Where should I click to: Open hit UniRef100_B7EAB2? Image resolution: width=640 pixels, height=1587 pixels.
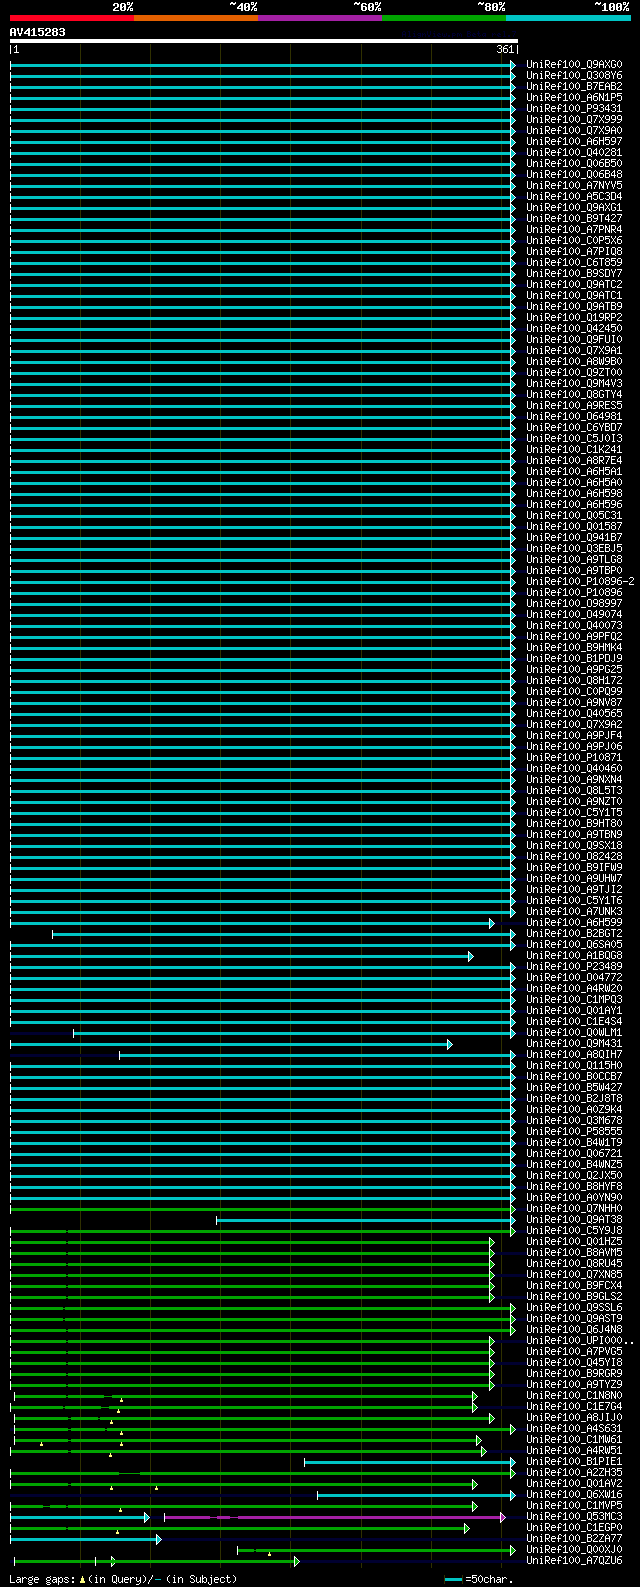pyautogui.click(x=574, y=86)
